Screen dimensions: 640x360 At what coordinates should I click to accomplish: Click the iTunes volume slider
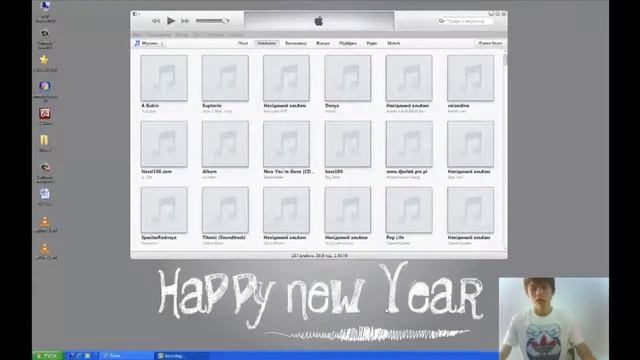point(212,20)
